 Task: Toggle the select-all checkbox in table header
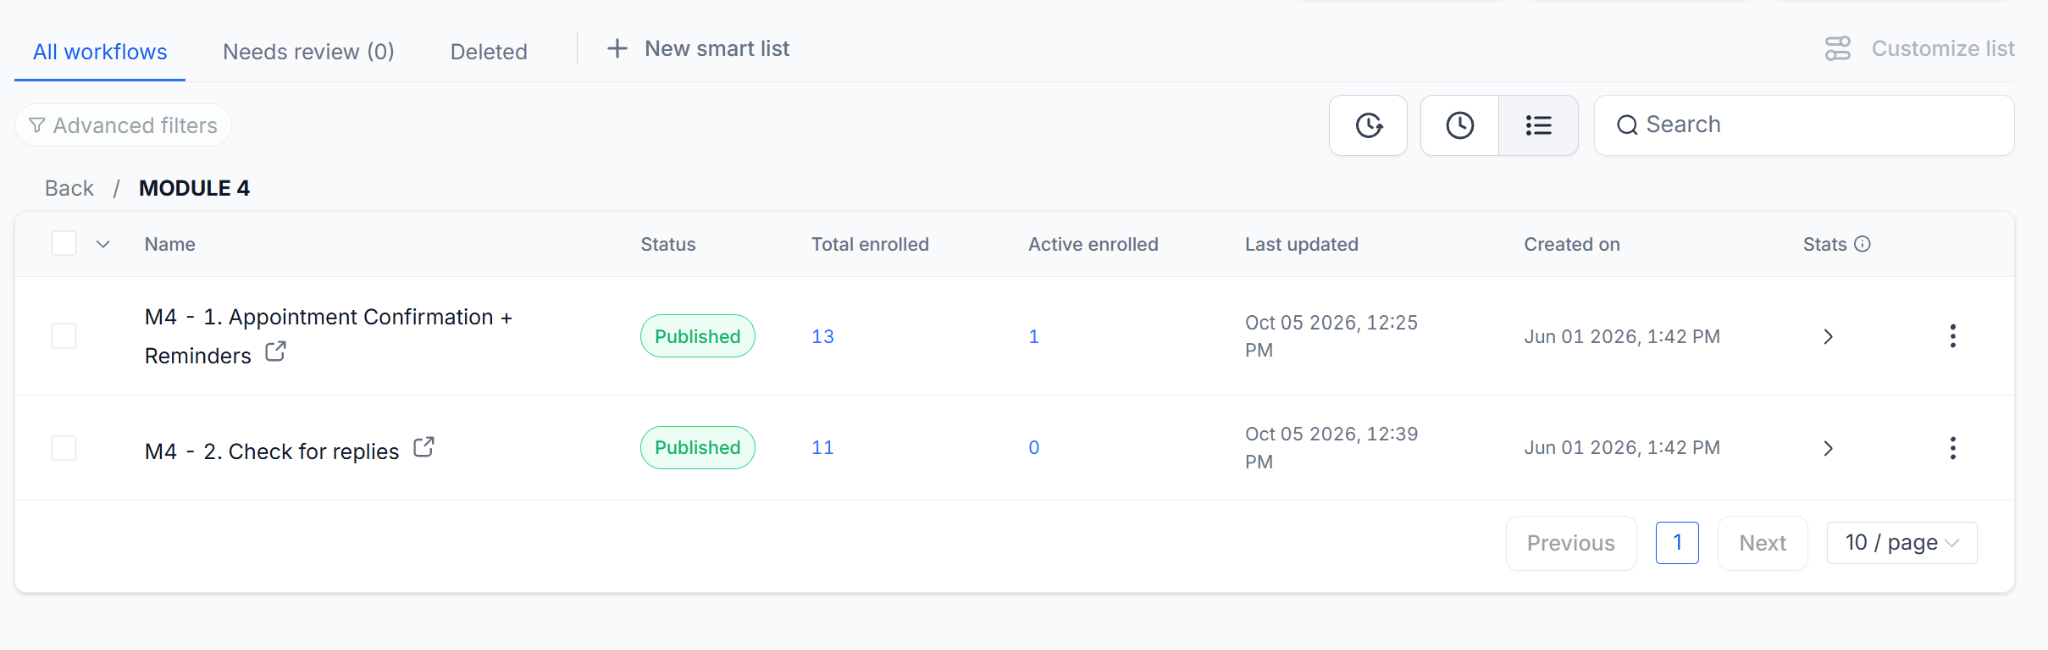(64, 244)
